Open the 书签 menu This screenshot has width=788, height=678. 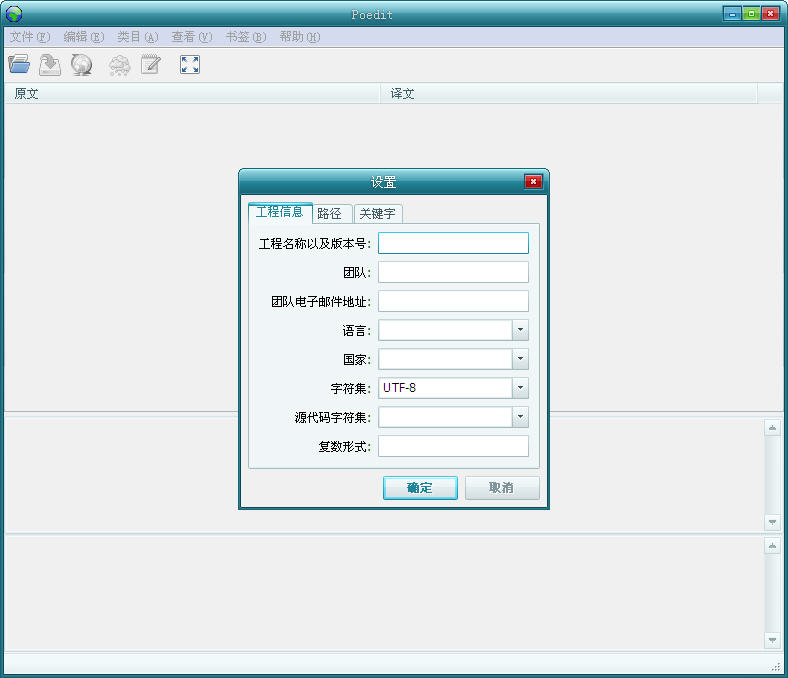point(246,37)
